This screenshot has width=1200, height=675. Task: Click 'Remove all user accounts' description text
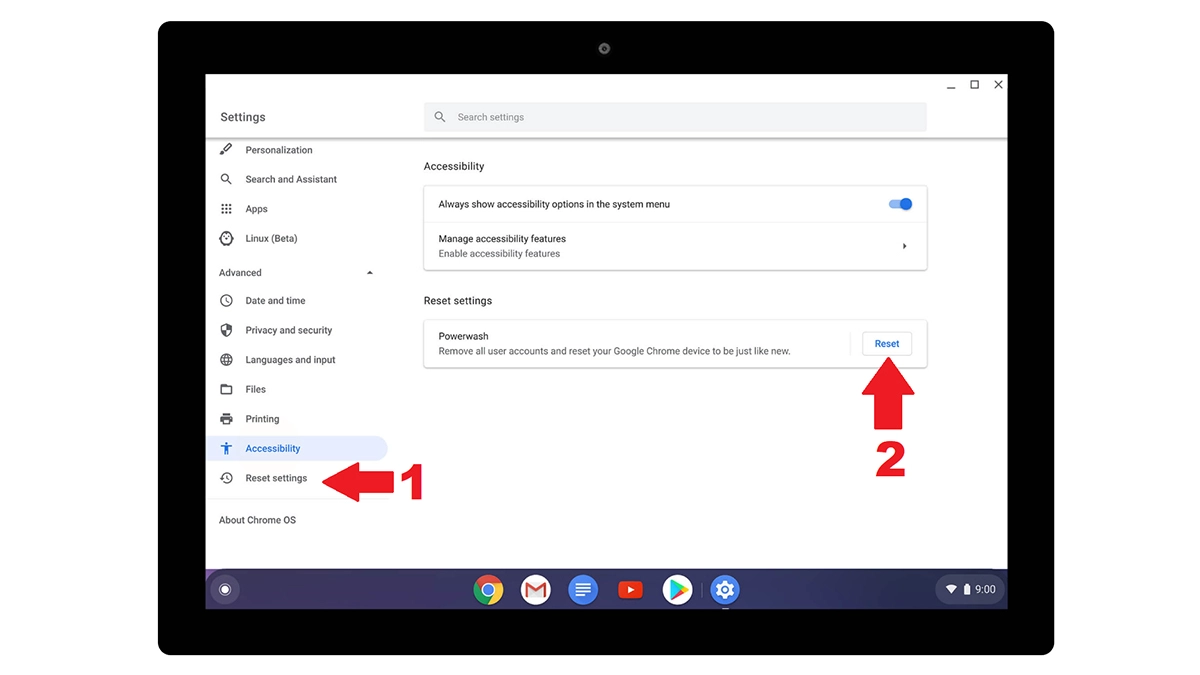pos(614,352)
